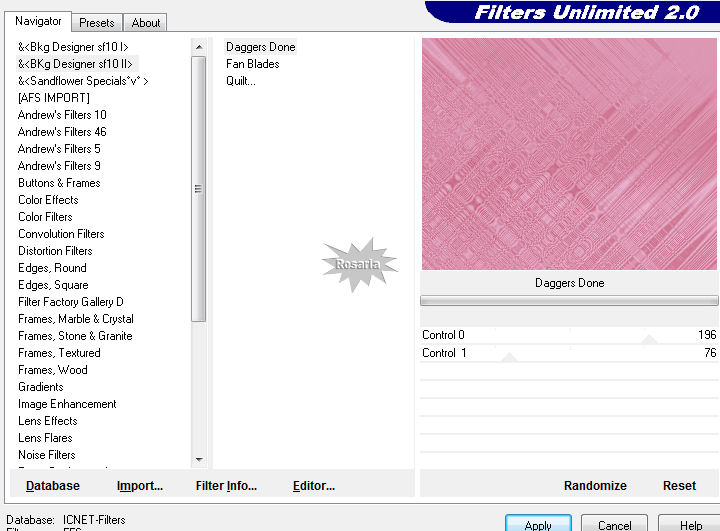This screenshot has height=531, width=720.
Task: Select Frames, Marble & Crystal category
Action: coord(76,319)
